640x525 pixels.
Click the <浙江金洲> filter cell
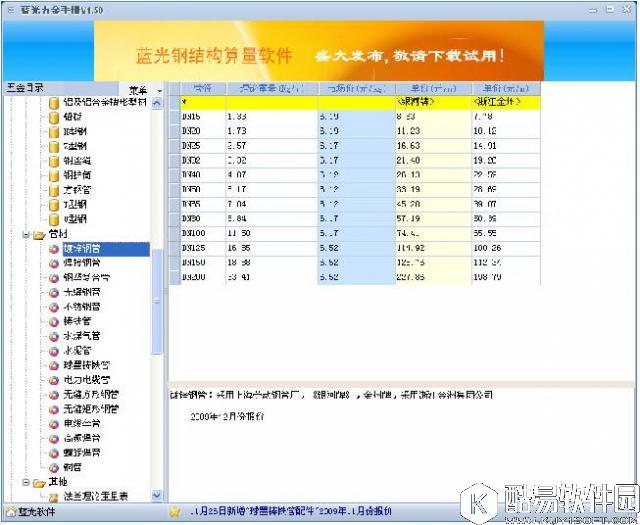click(x=506, y=102)
